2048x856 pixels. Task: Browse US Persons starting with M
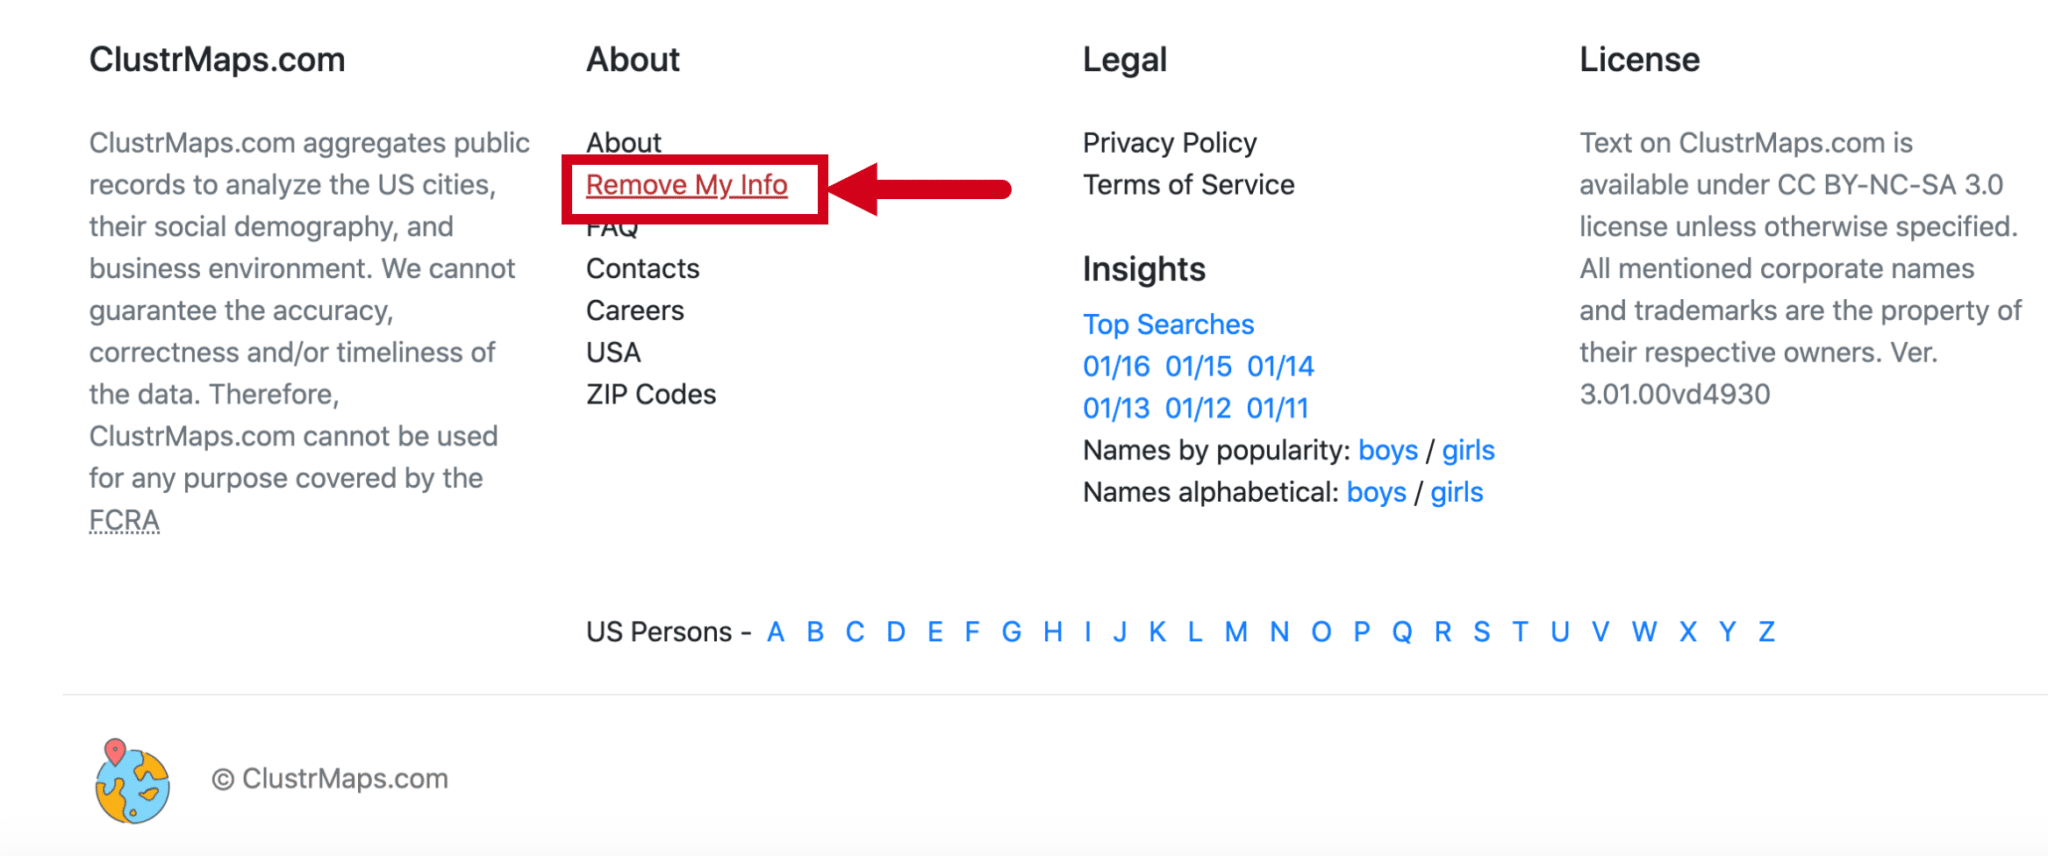point(1236,631)
